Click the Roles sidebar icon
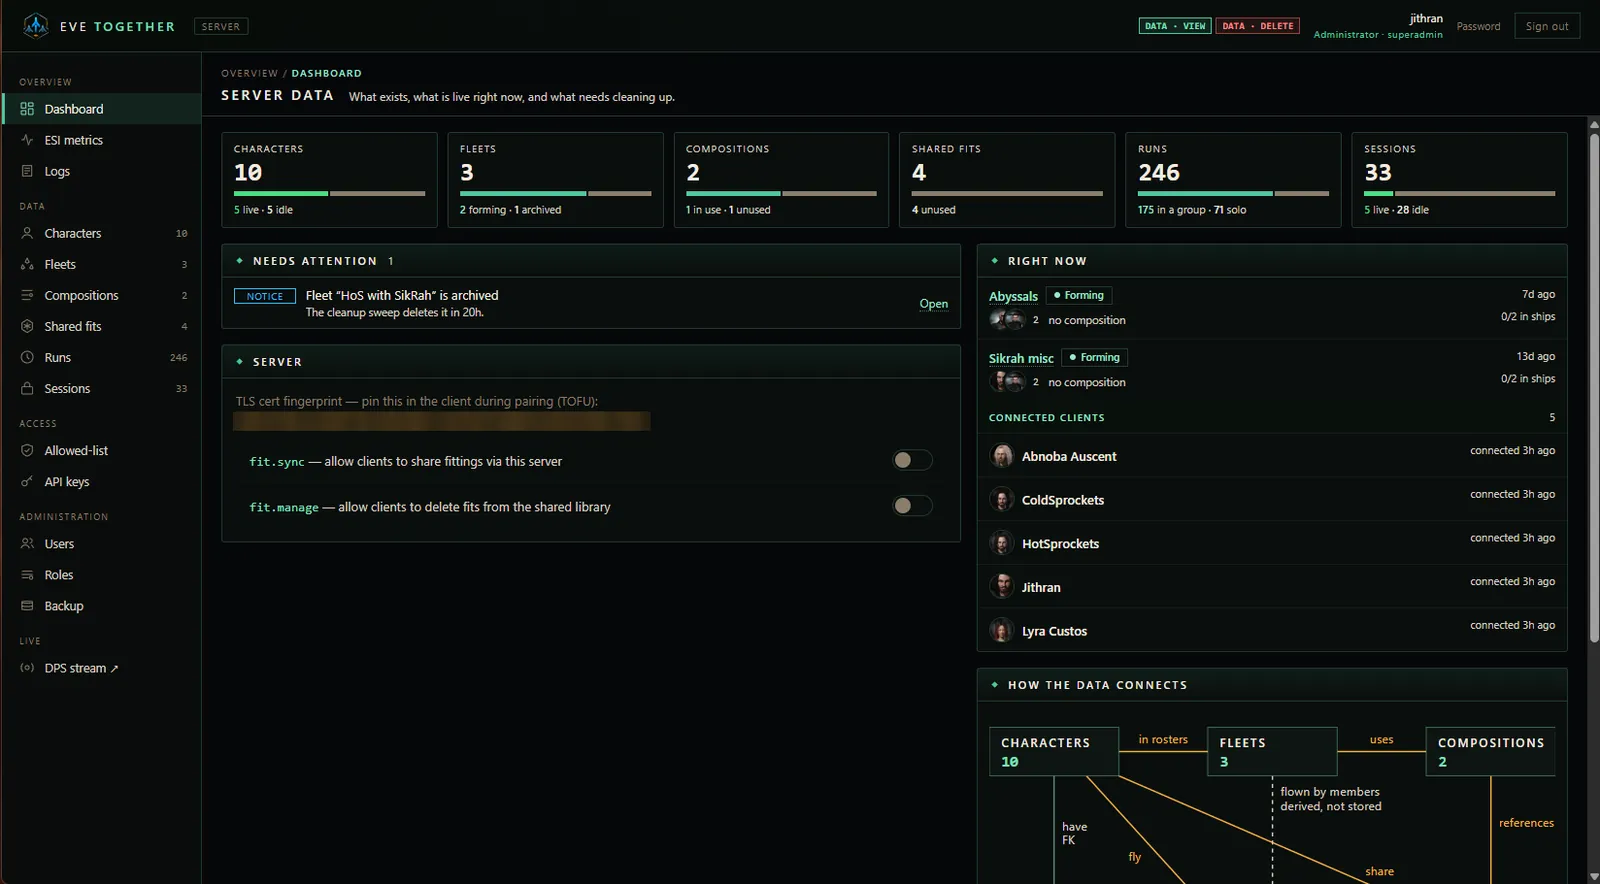1600x884 pixels. [x=27, y=575]
